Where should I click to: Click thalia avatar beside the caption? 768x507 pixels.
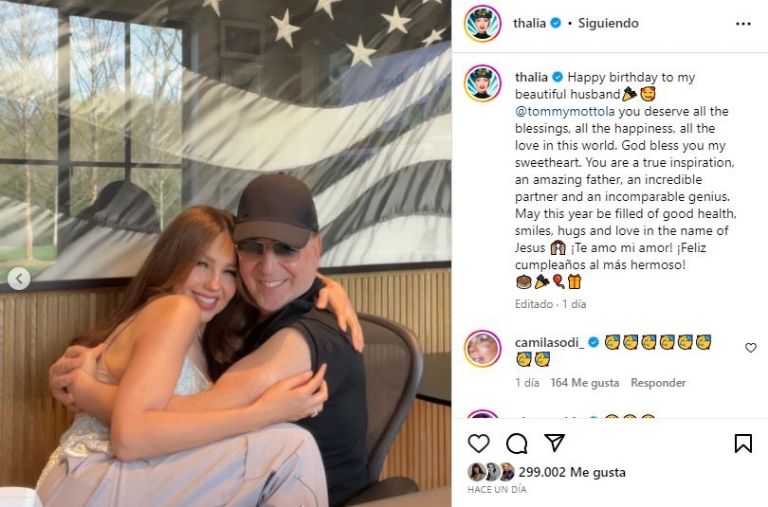(x=482, y=83)
